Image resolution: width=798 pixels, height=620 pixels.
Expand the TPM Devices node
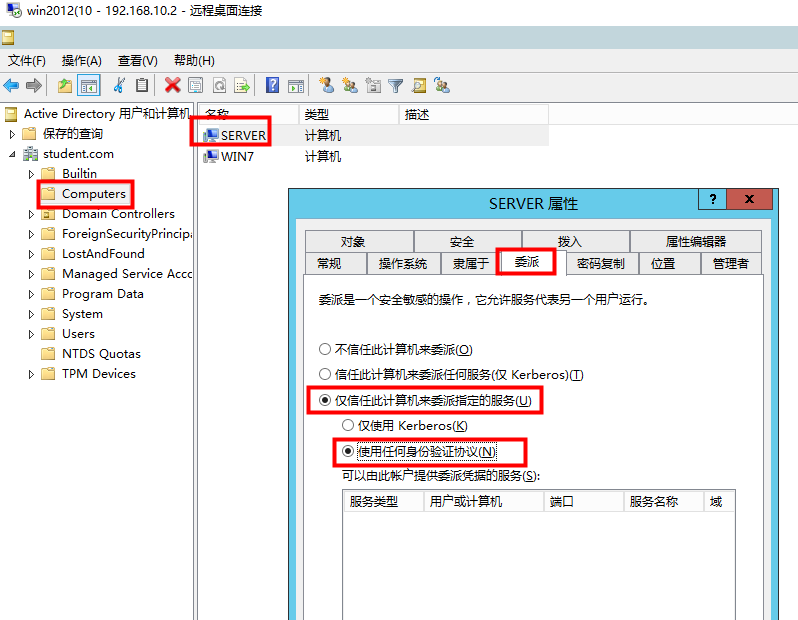pyautogui.click(x=31, y=375)
